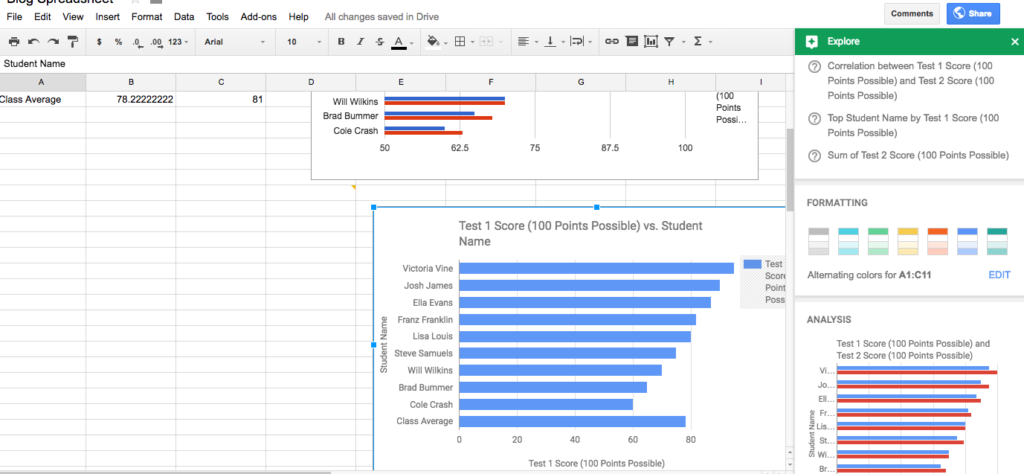Viewport: 1024px width, 474px height.
Task: Open horizontal align options
Action: 523,42
